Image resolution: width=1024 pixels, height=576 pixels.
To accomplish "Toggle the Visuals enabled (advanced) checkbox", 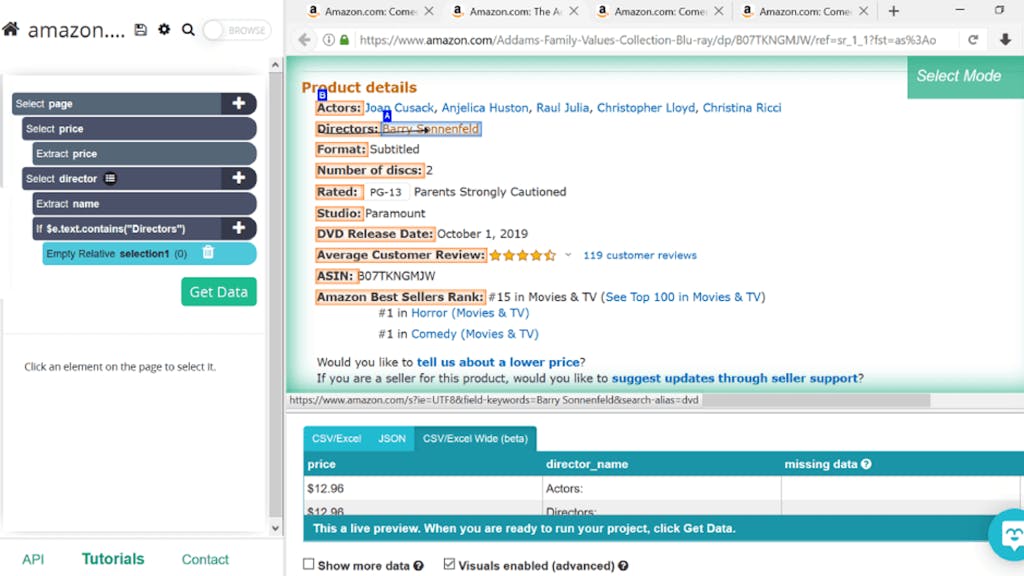I will tap(449, 564).
